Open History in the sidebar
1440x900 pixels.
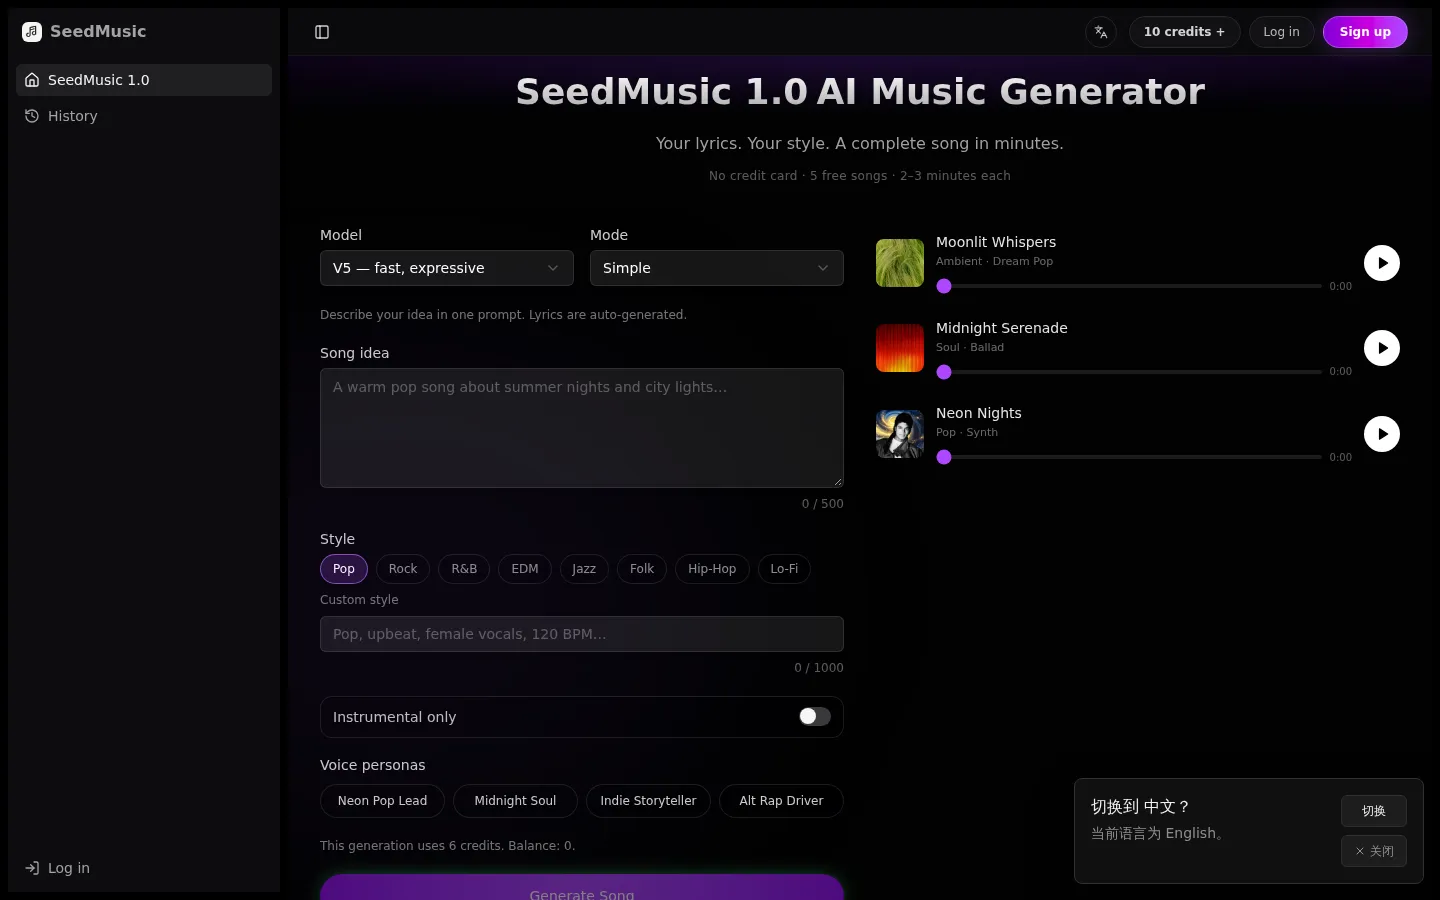[x=144, y=116]
